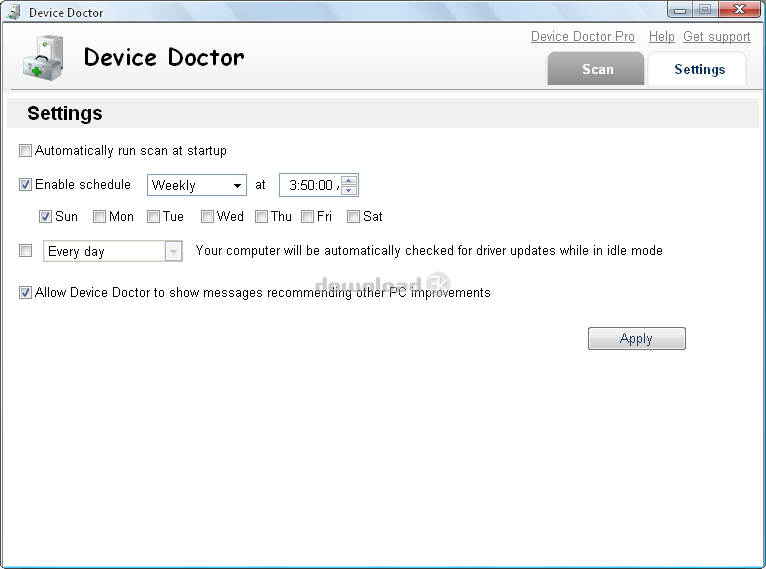766x569 pixels.
Task: Click the Device Doctor medical kit logo
Action: tap(43, 58)
